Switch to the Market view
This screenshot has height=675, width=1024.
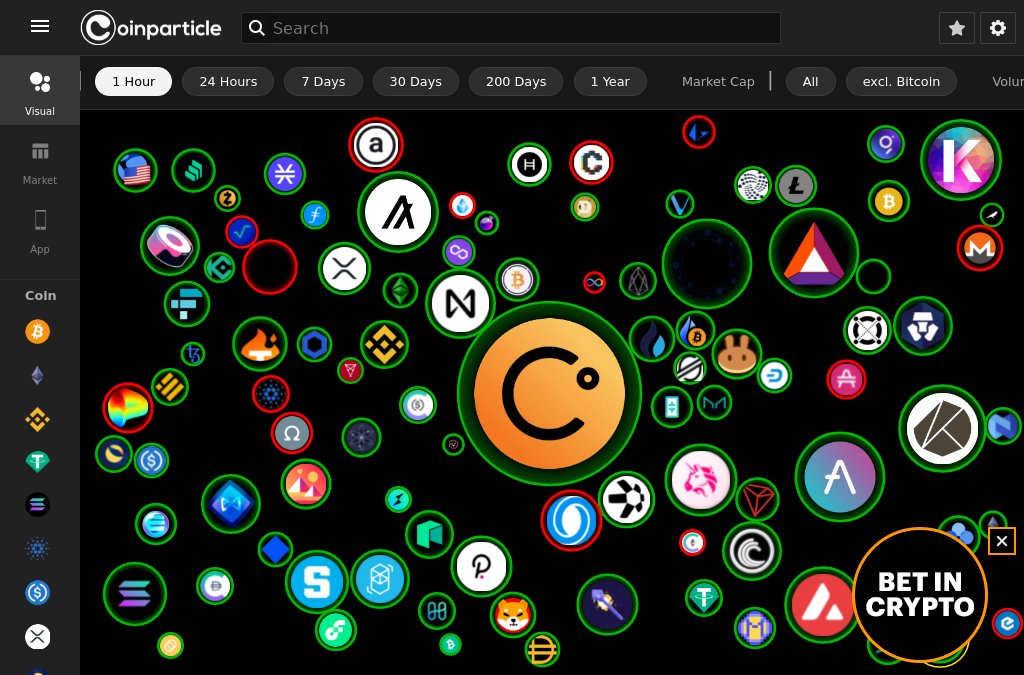click(40, 164)
